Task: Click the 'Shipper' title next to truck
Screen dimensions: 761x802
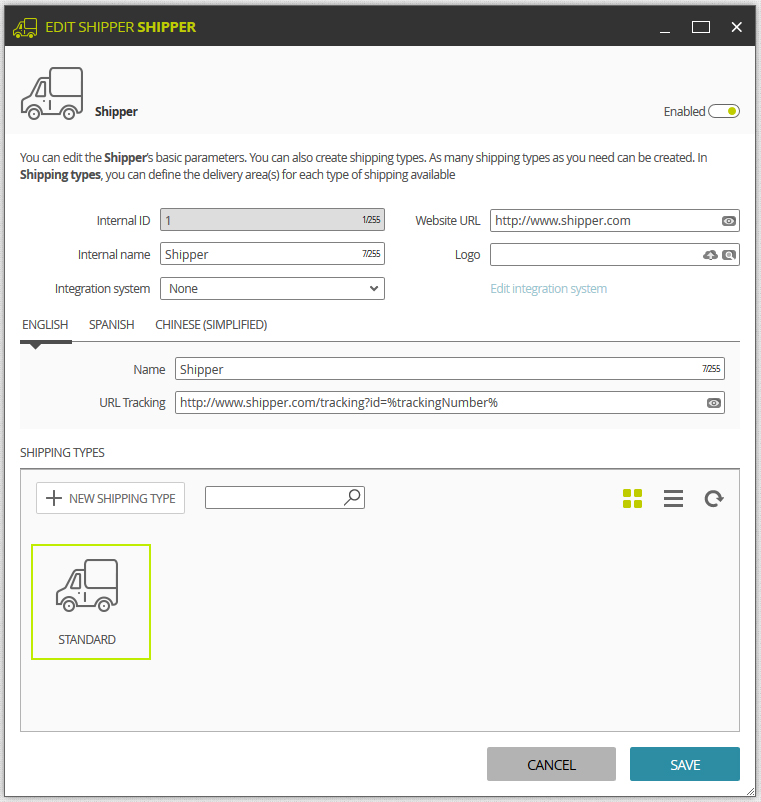Action: click(116, 112)
